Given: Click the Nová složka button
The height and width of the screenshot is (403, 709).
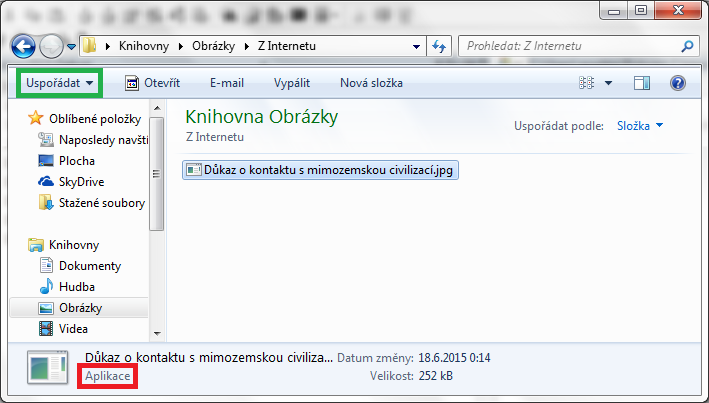Looking at the screenshot, I should tap(371, 83).
